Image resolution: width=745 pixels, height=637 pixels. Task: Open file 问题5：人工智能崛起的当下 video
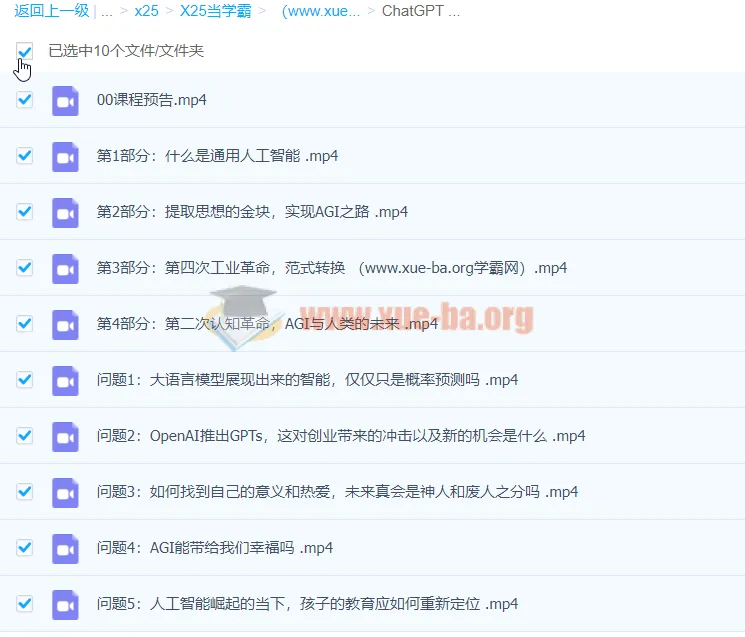307,604
